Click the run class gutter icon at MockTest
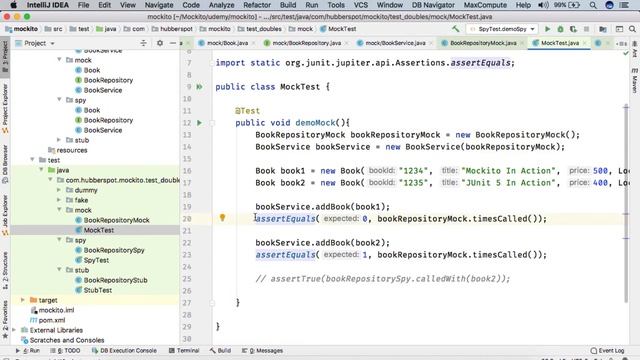 (x=200, y=87)
